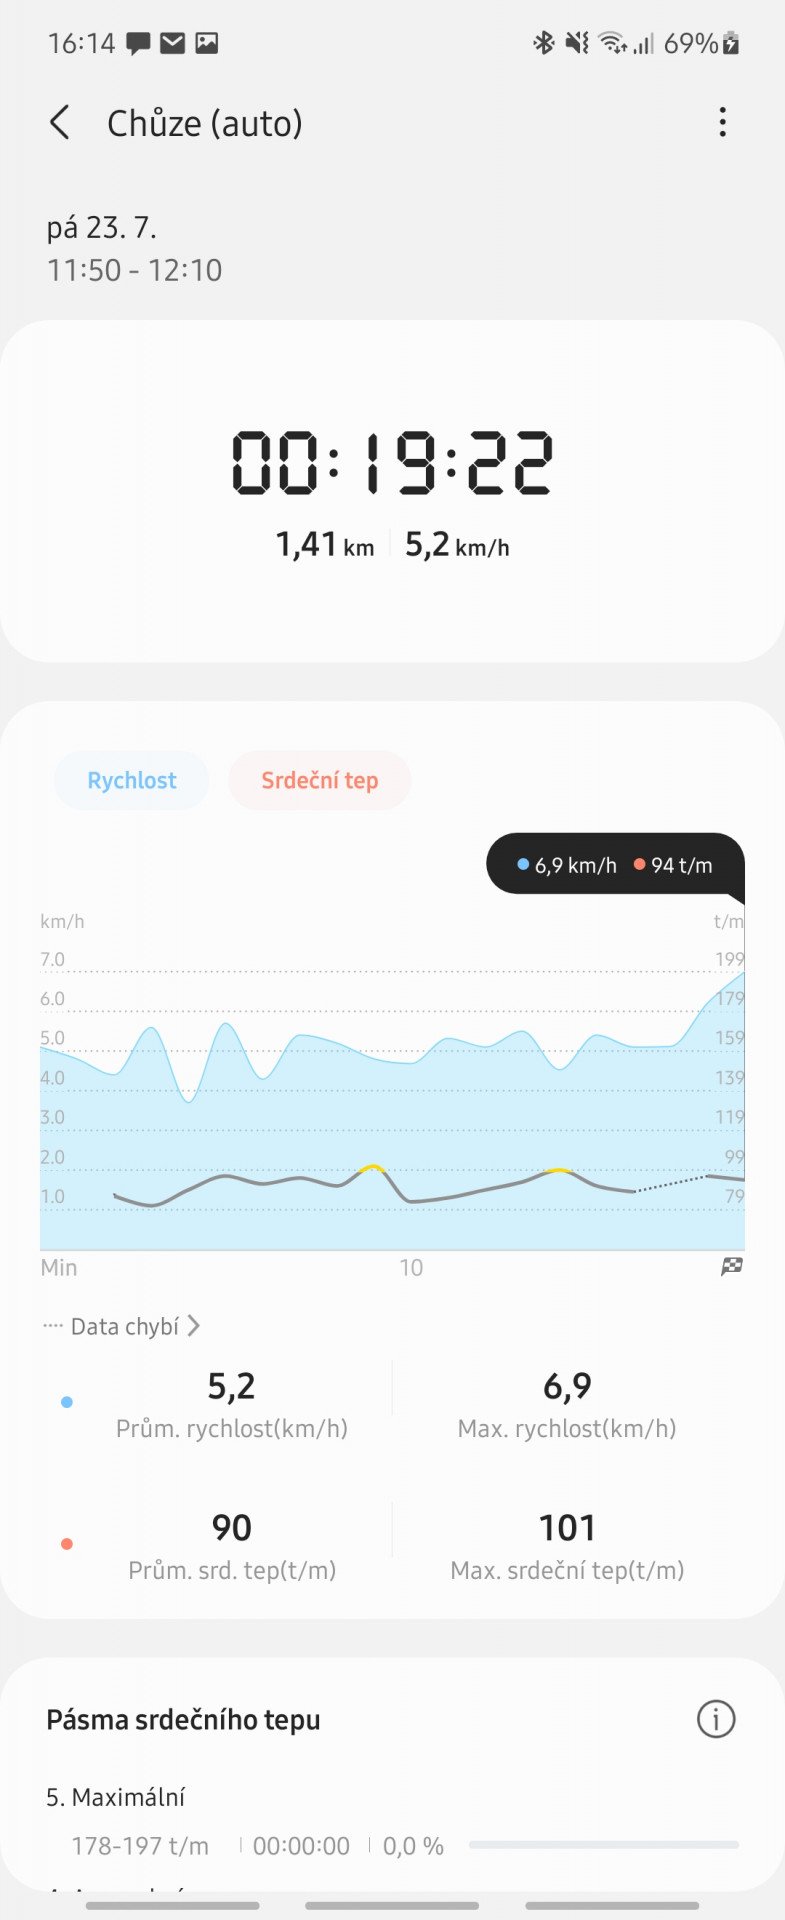785x1920 pixels.
Task: Toggle the Srdeční tep chart series
Action: 319,780
